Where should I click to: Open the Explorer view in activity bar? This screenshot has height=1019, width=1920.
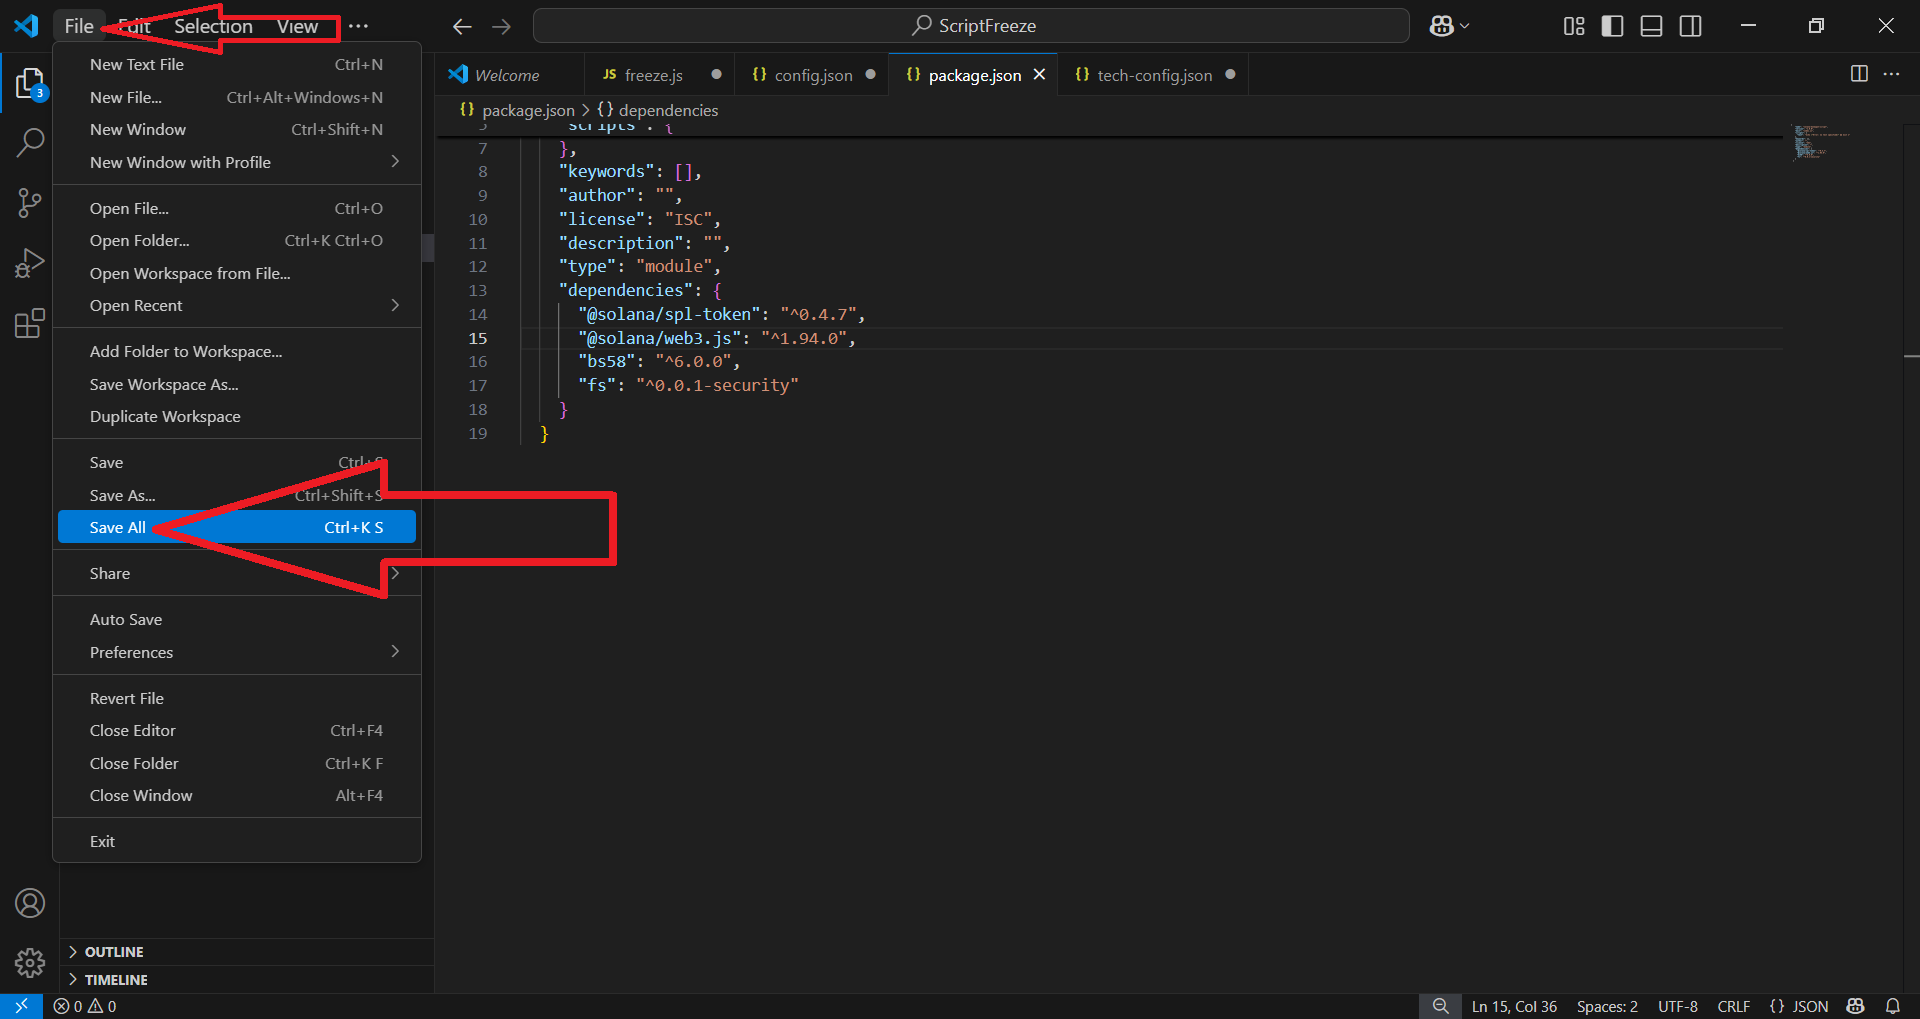[x=30, y=83]
